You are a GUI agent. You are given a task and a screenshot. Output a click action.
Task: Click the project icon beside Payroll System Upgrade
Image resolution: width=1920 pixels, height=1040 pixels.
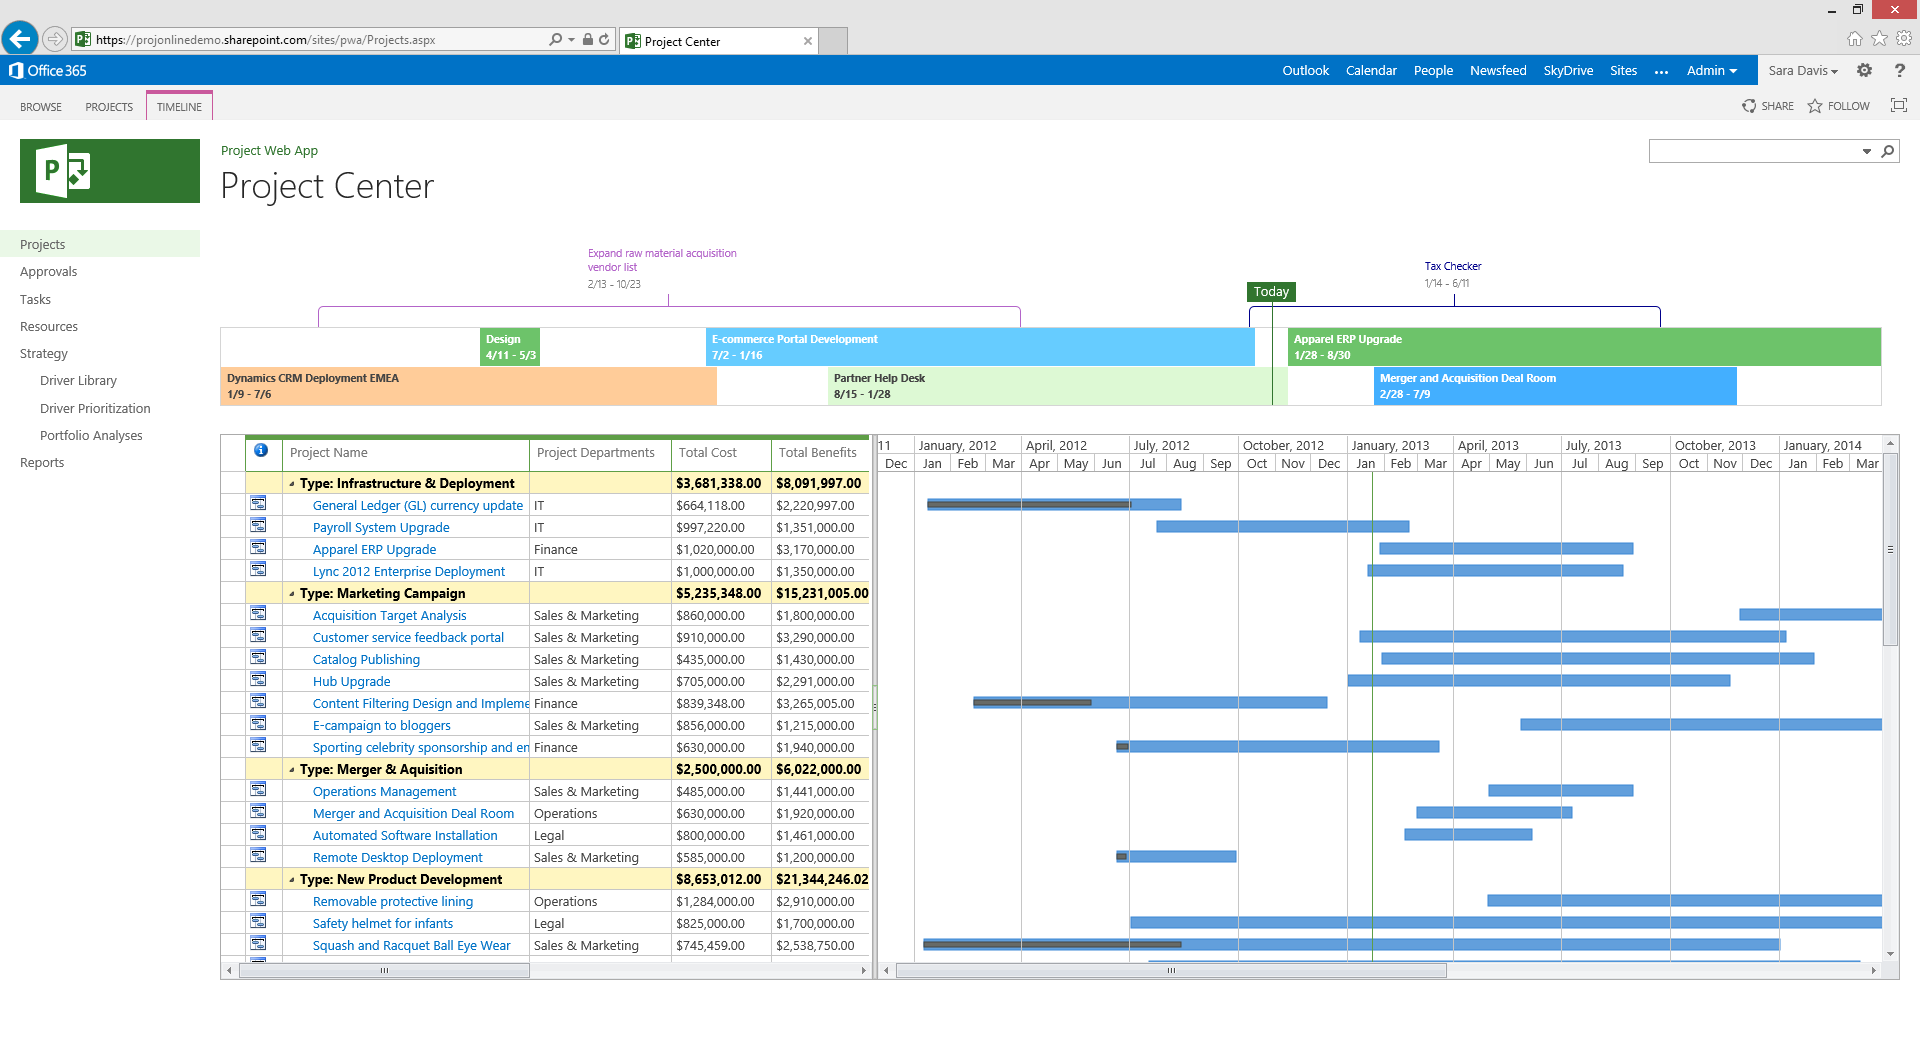[258, 527]
